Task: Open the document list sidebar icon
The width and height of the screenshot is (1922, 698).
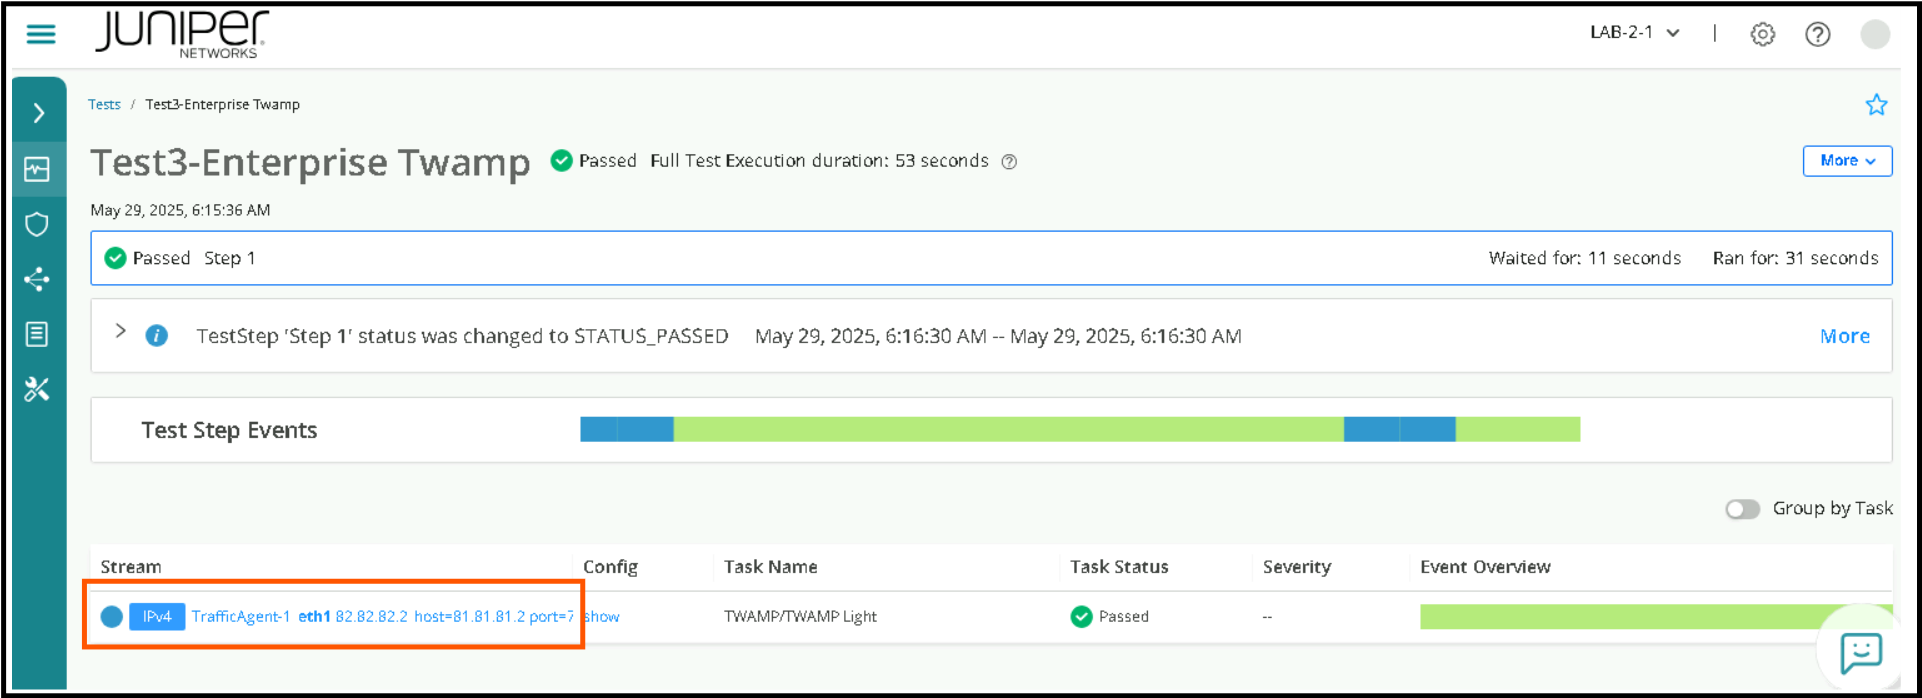Action: coord(37,334)
